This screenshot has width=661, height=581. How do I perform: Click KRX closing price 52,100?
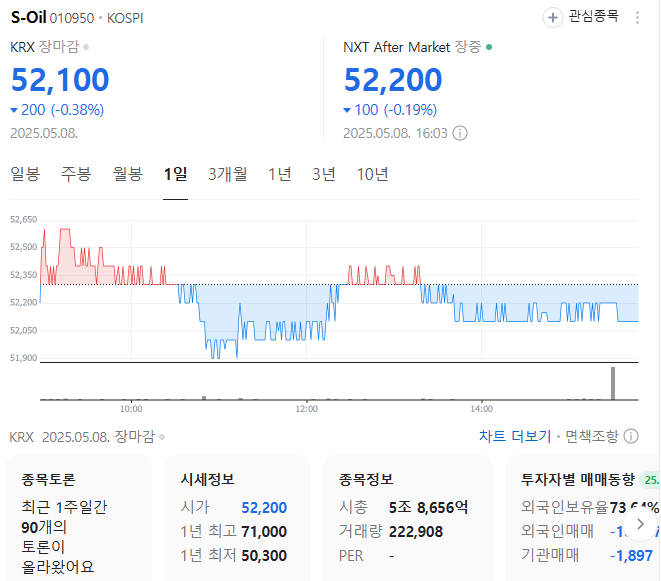coord(60,80)
